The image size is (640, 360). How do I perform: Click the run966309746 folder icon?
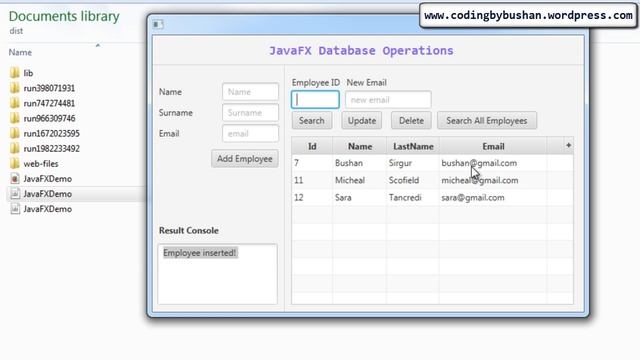pyautogui.click(x=15, y=118)
